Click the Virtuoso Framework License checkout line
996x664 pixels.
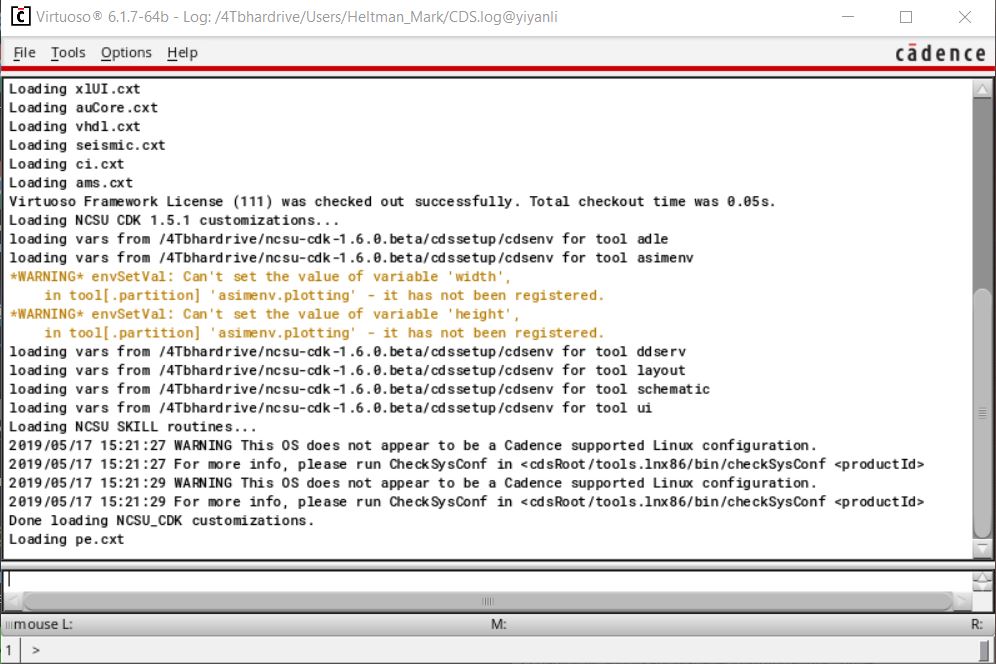pos(392,201)
